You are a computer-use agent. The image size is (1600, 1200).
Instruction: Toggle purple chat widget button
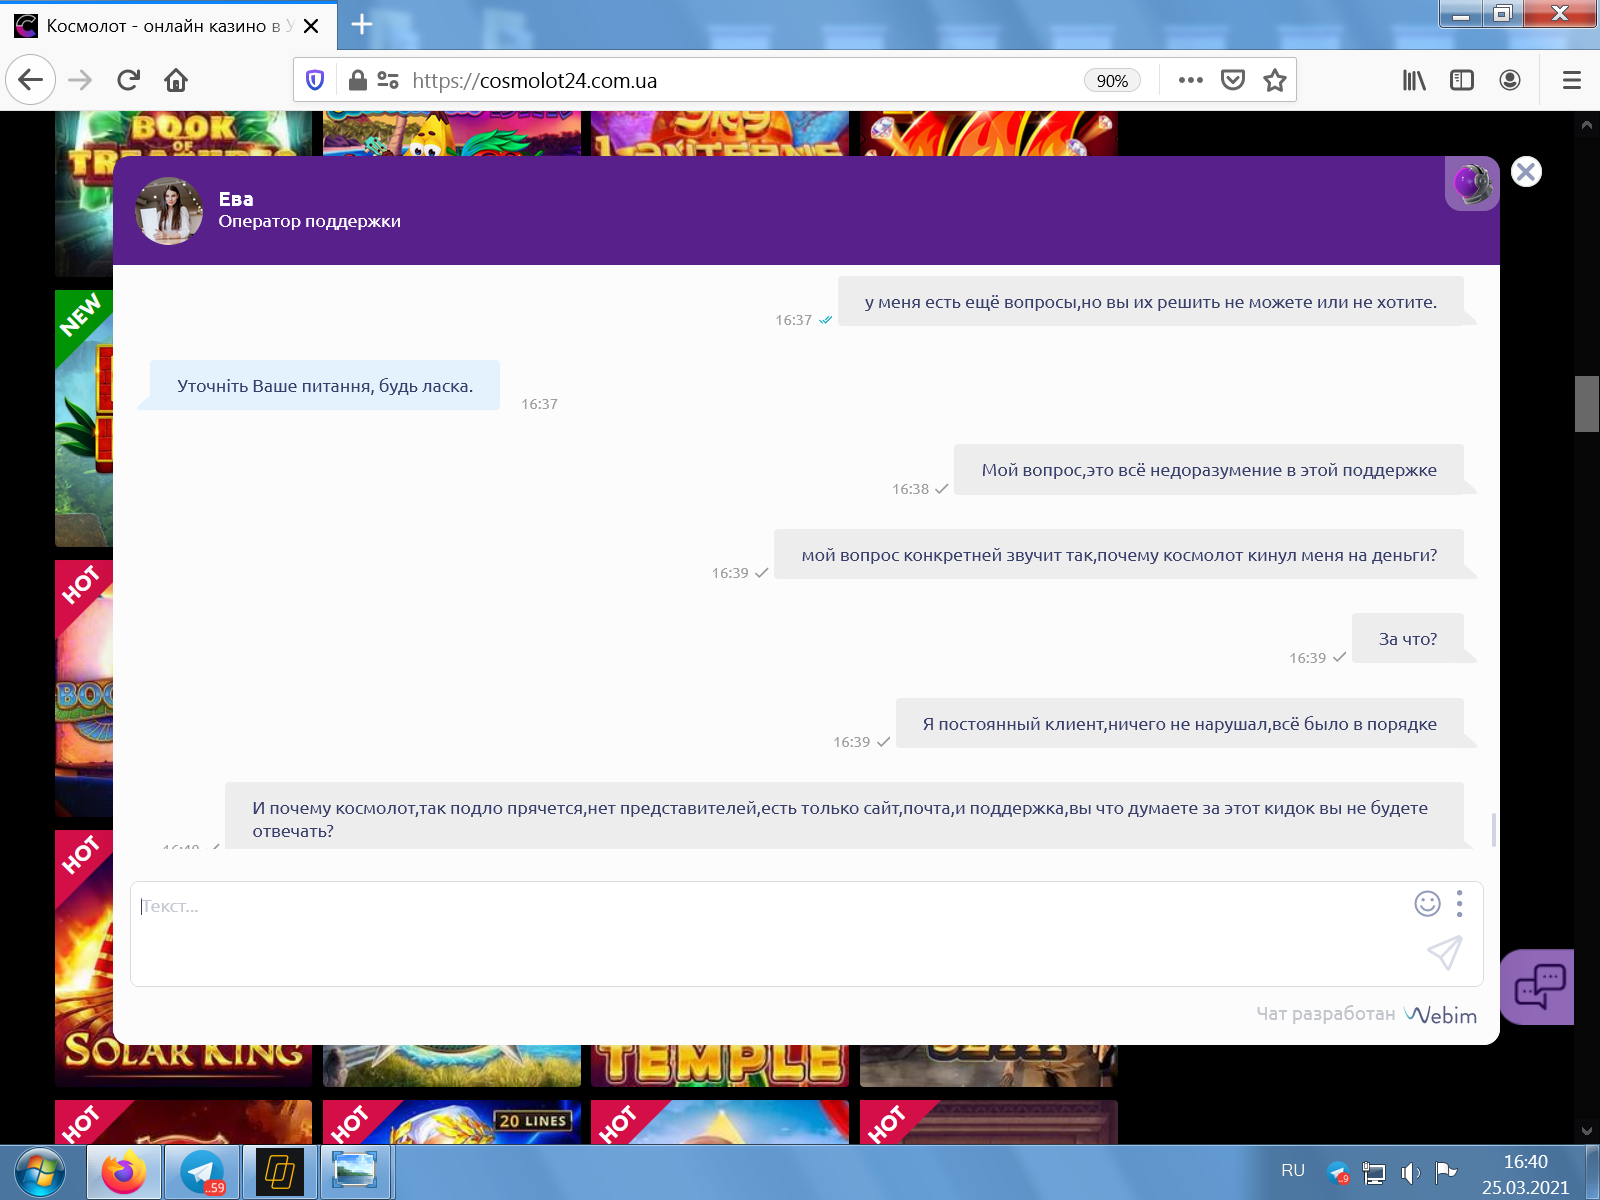point(1538,987)
